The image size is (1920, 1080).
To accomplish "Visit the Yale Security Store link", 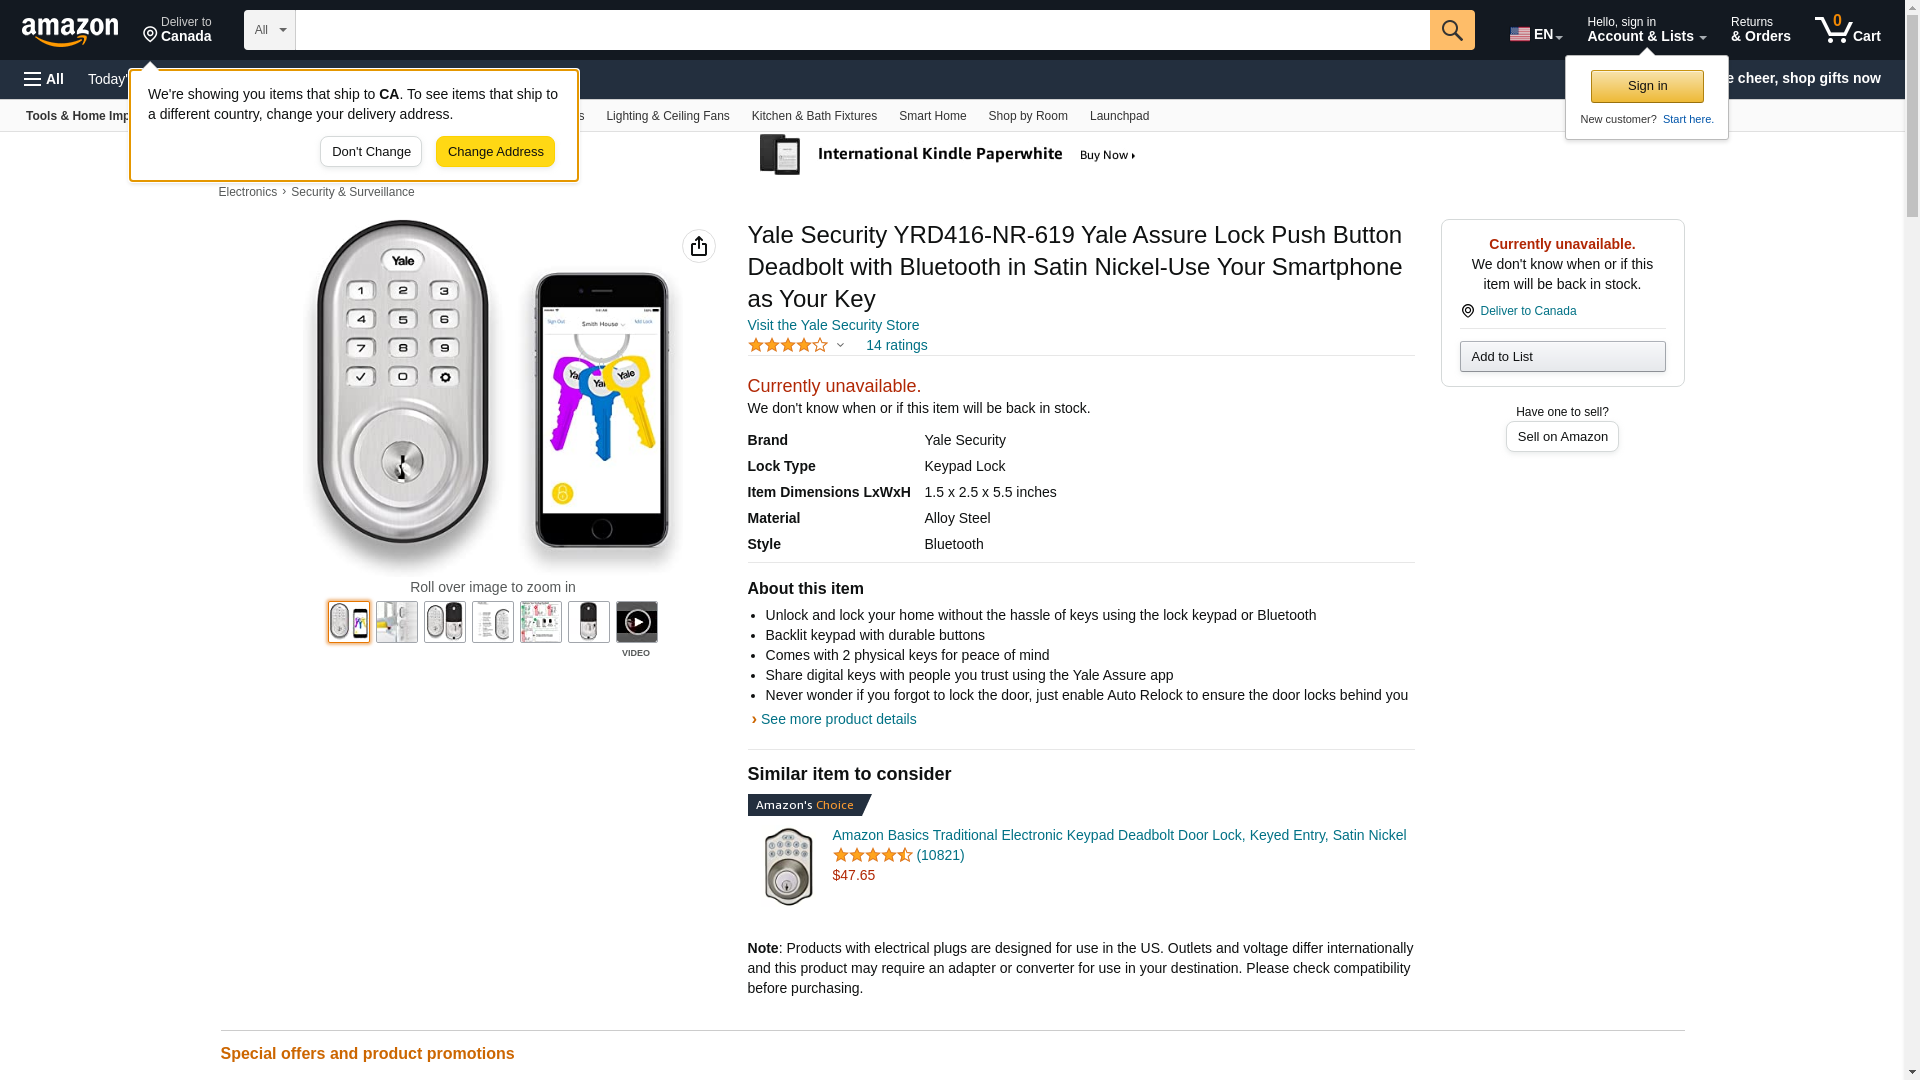I will [832, 325].
